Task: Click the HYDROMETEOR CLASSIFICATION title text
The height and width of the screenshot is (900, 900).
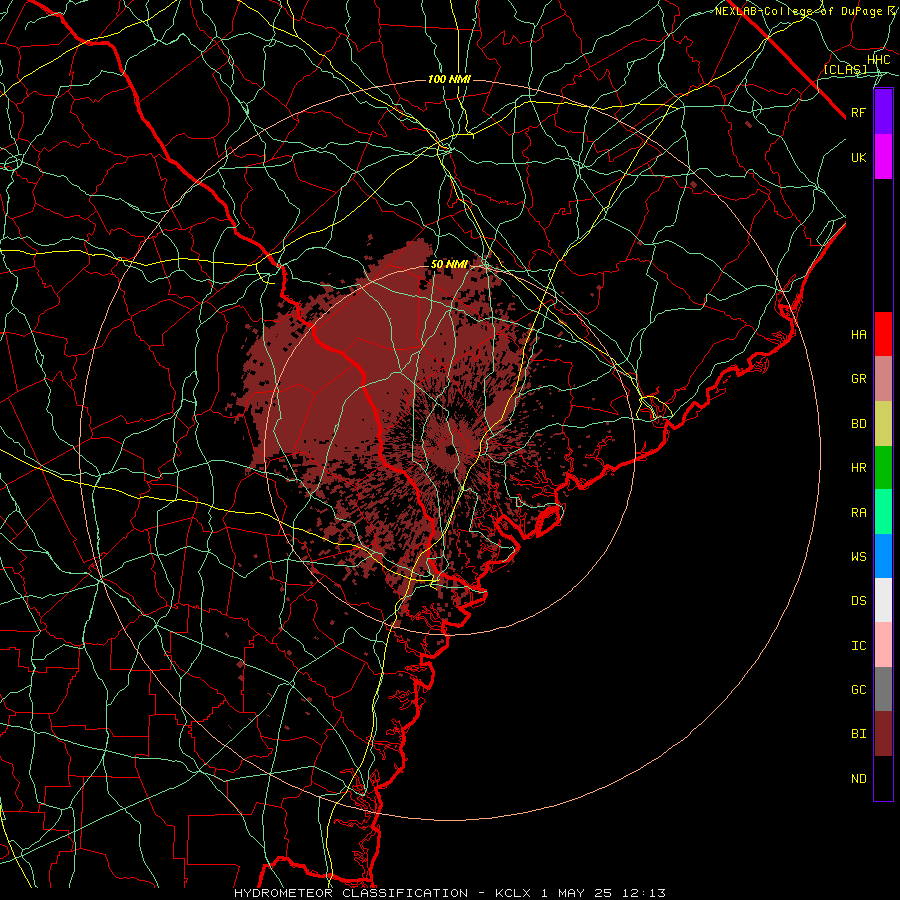Action: coord(351,893)
